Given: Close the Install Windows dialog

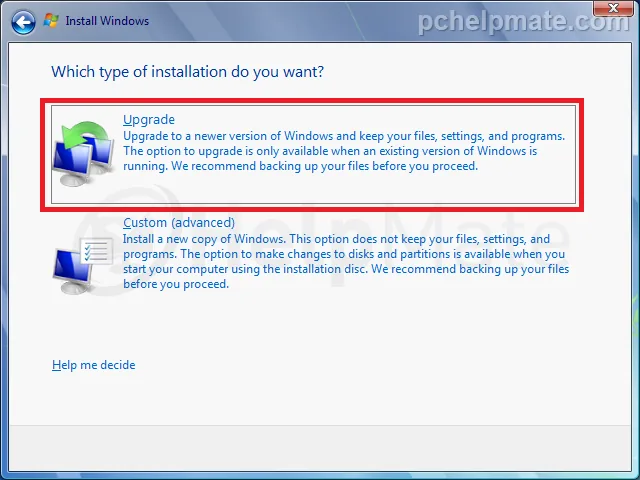Looking at the screenshot, I should pos(613,8).
